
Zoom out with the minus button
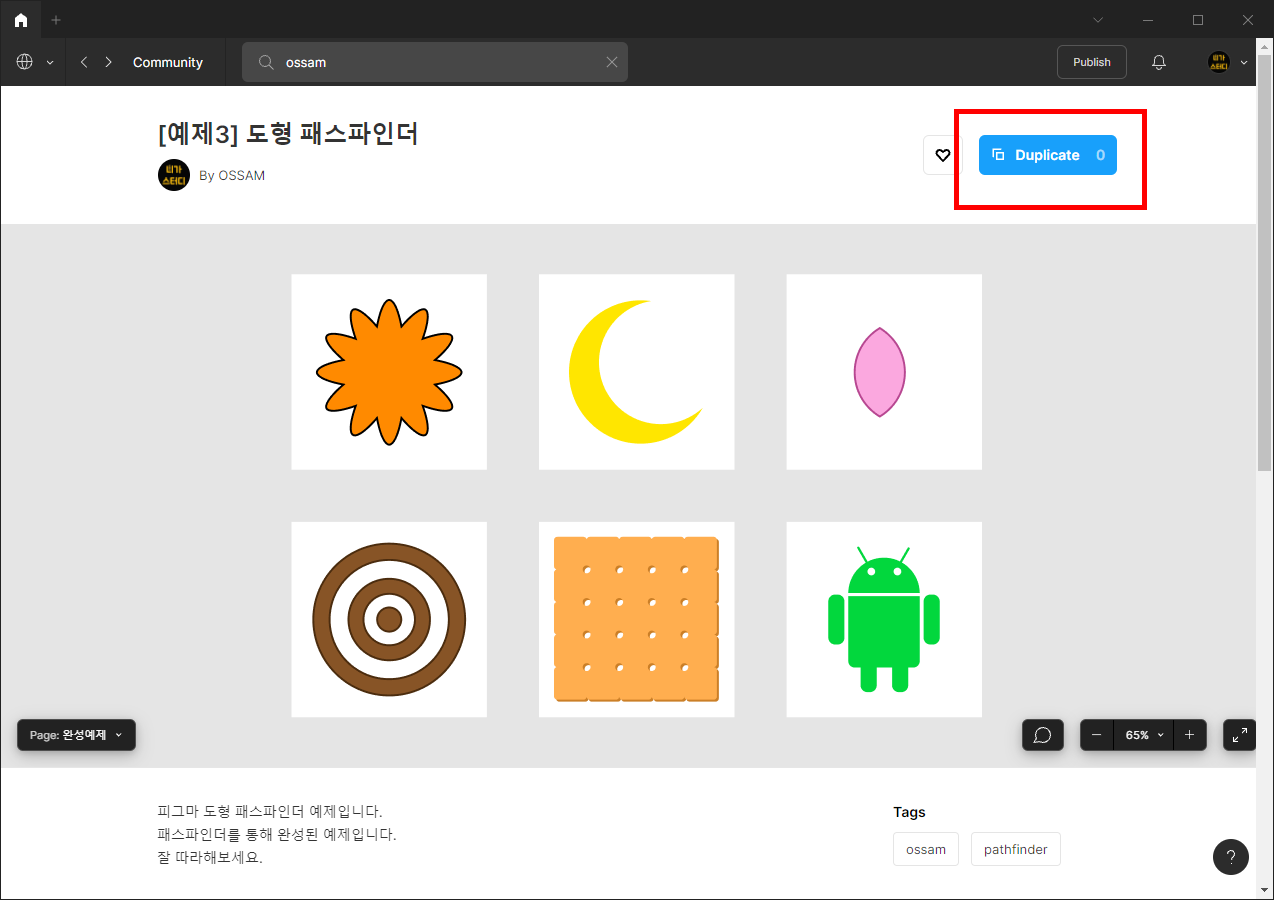point(1097,735)
